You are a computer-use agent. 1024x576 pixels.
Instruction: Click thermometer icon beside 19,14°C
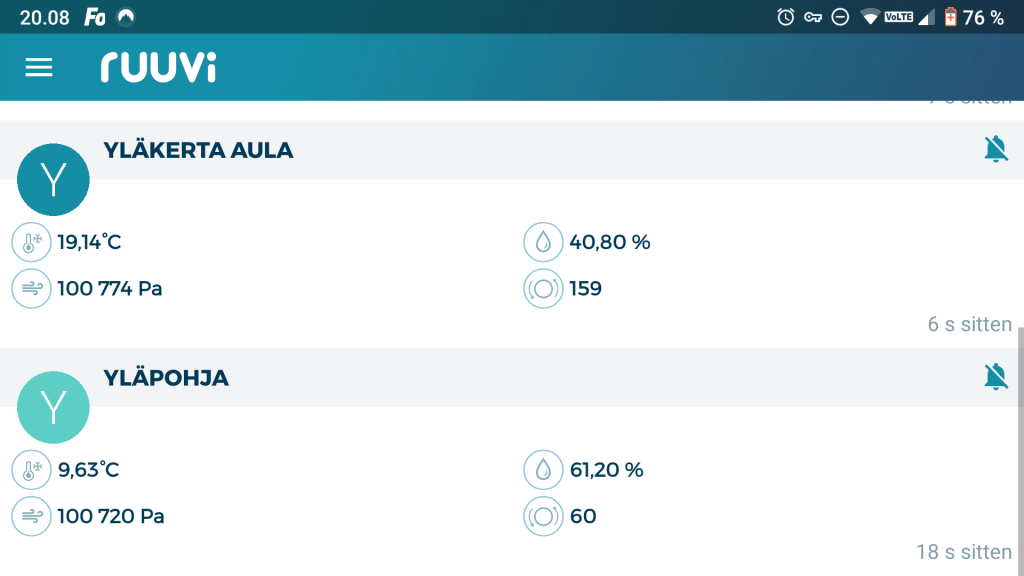31,242
